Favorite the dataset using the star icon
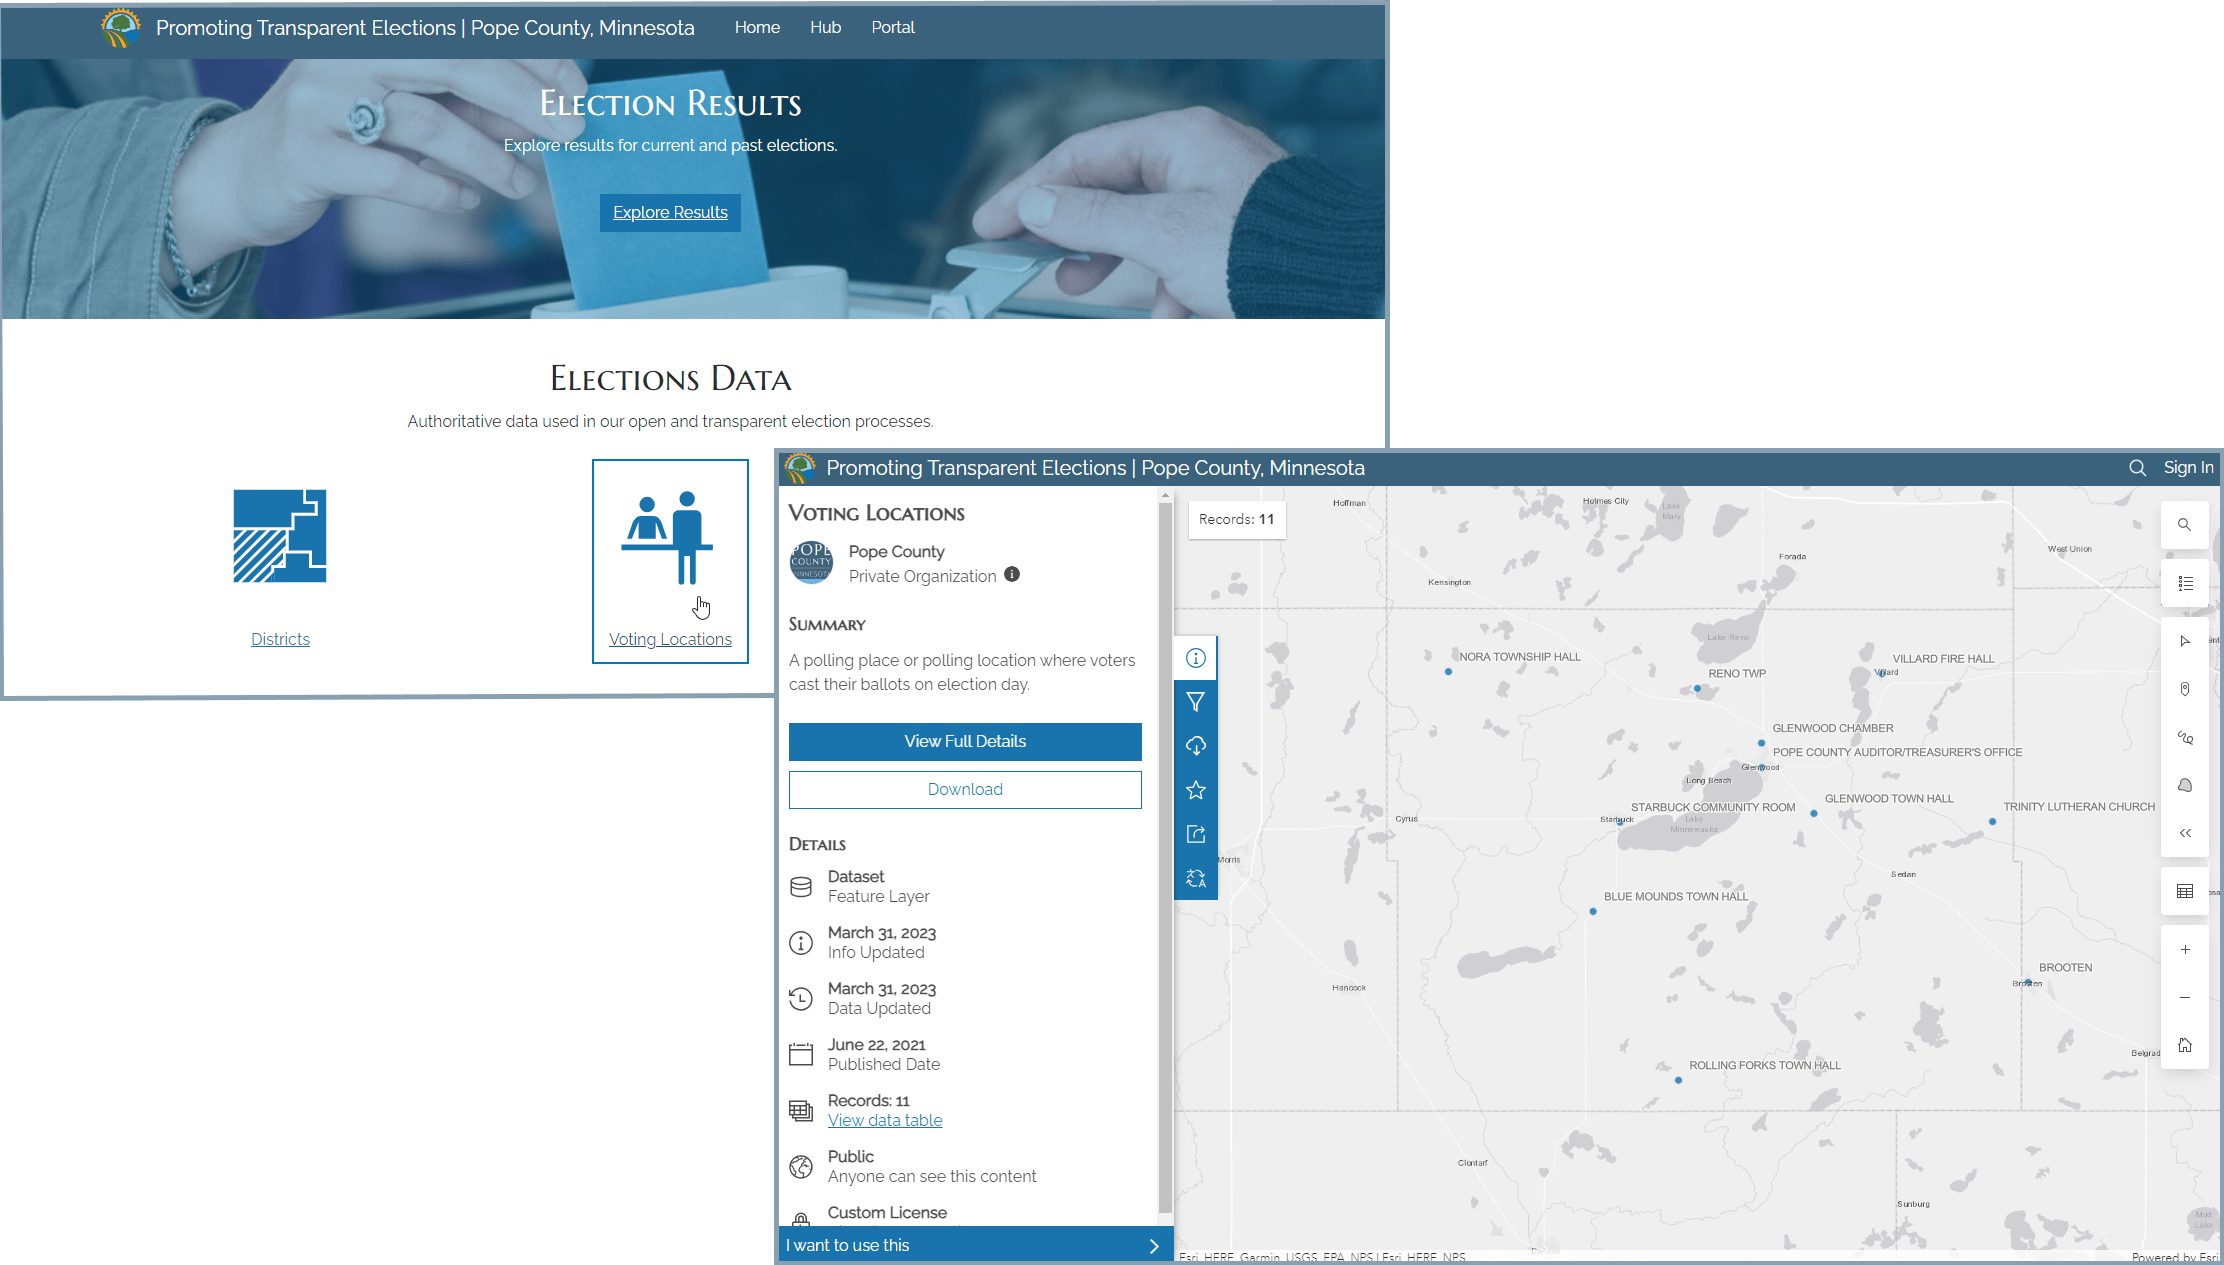Image resolution: width=2224 pixels, height=1265 pixels. (x=1196, y=789)
